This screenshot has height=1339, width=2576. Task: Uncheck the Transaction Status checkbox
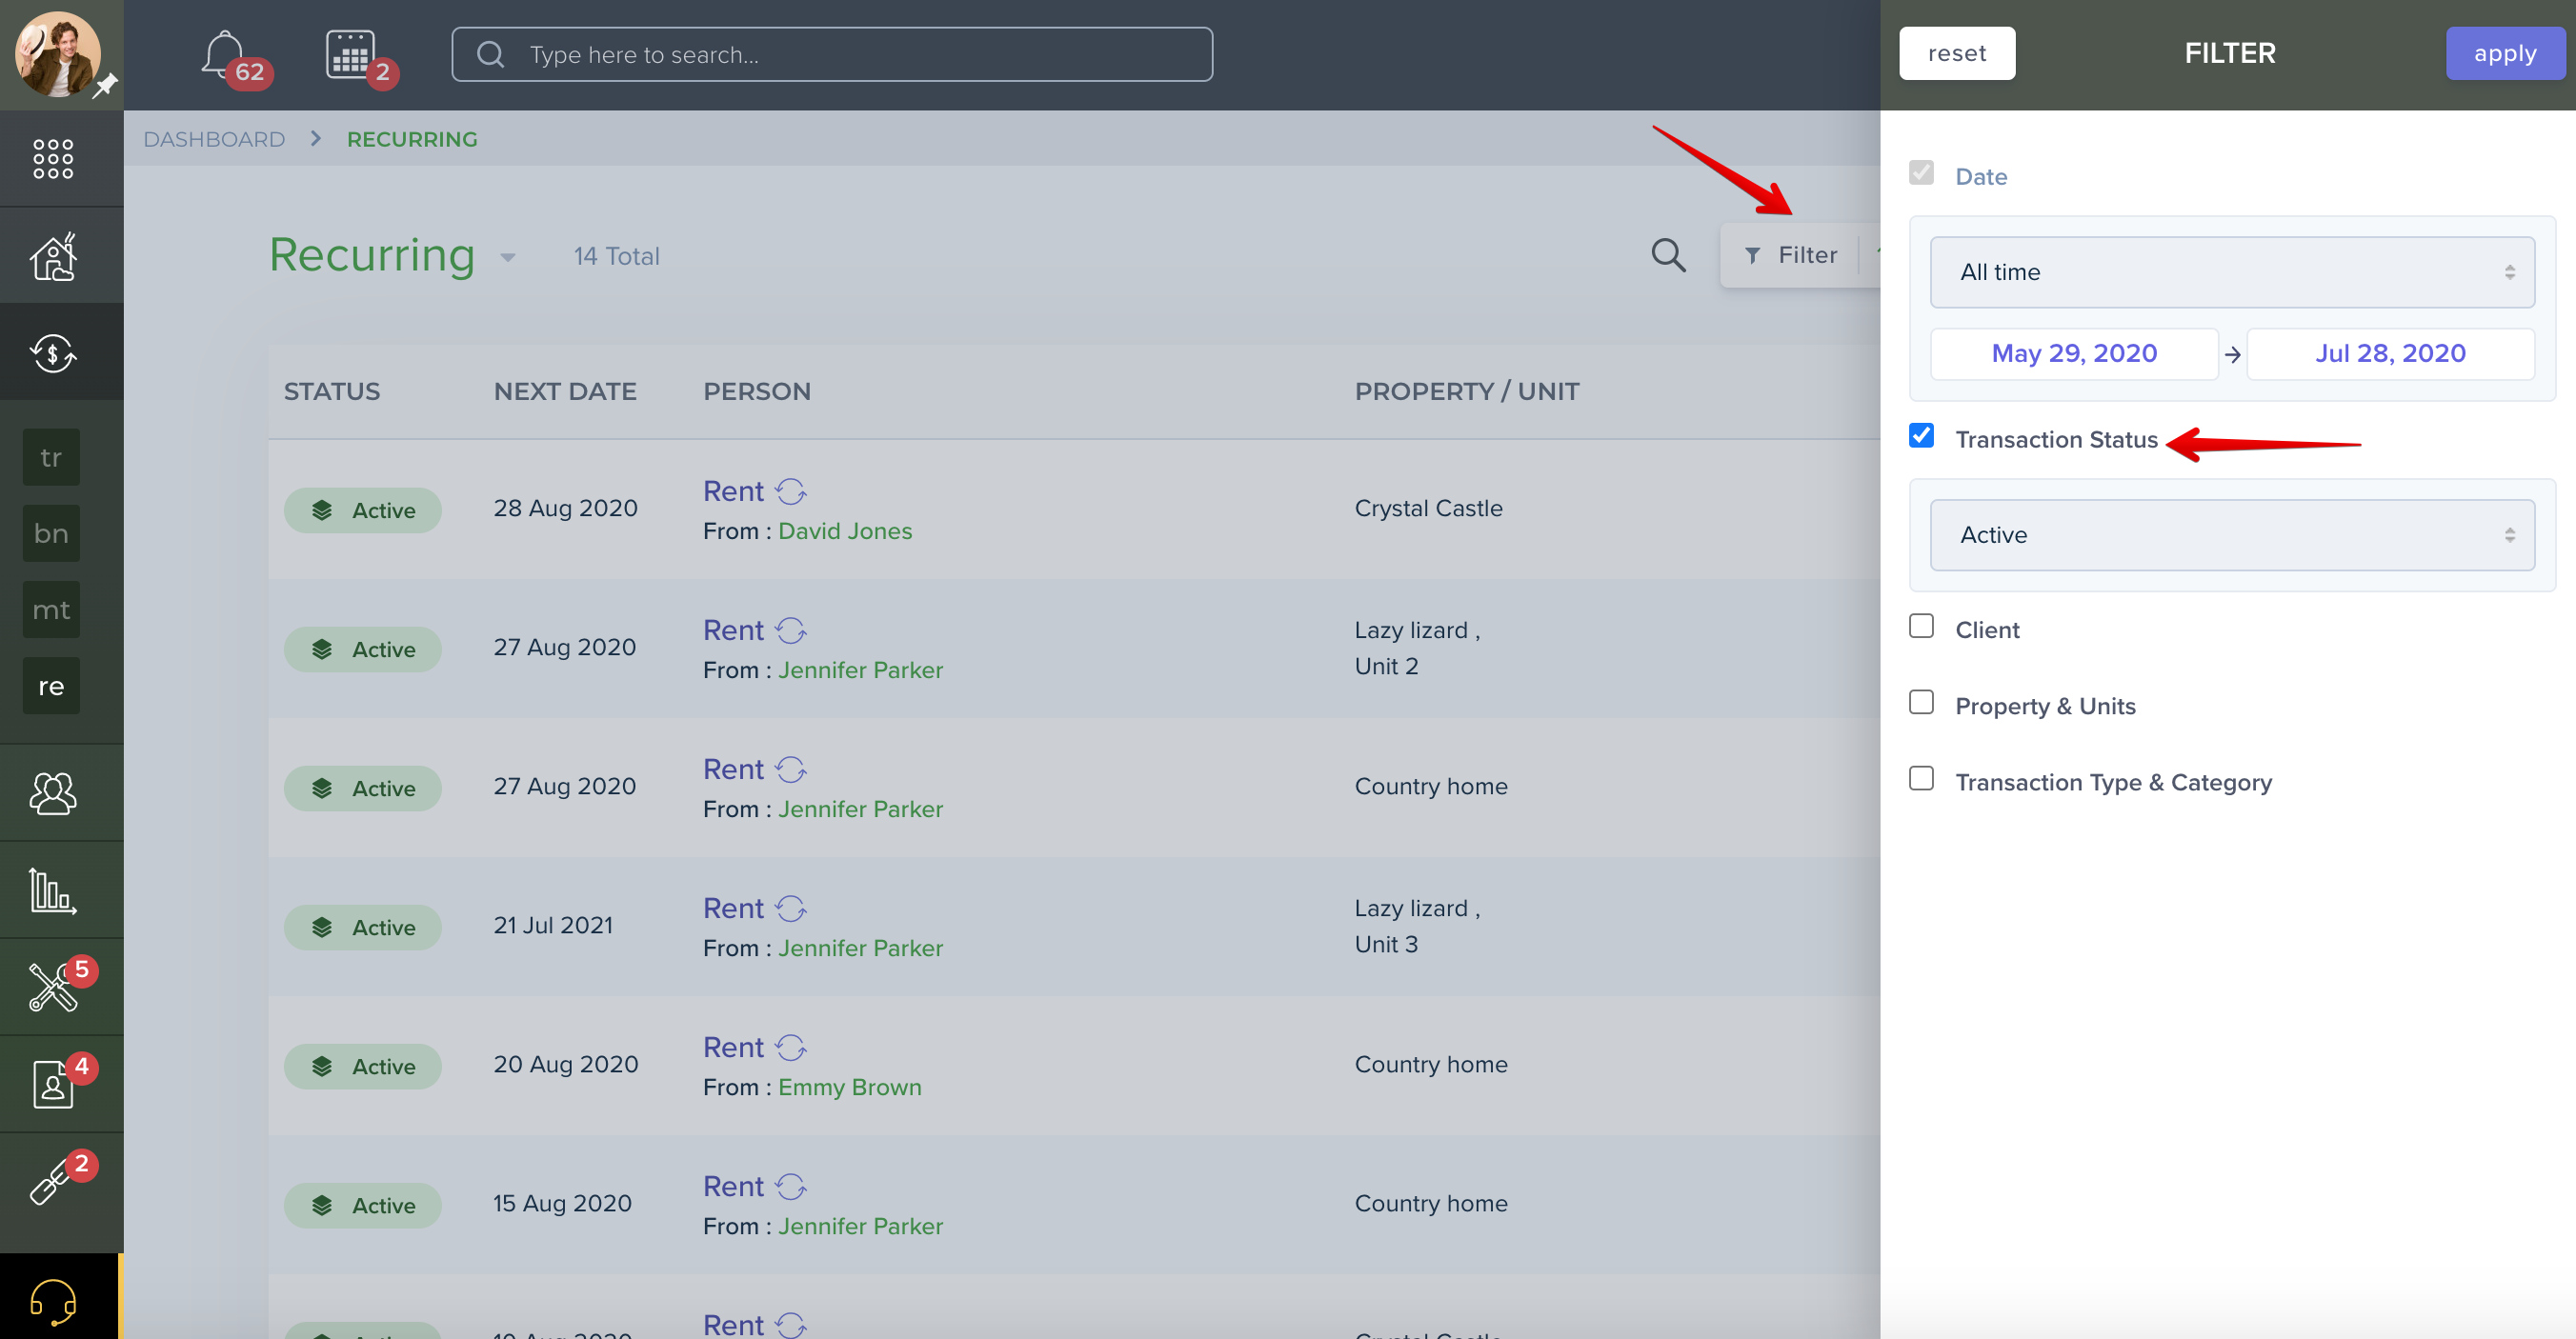point(1921,436)
